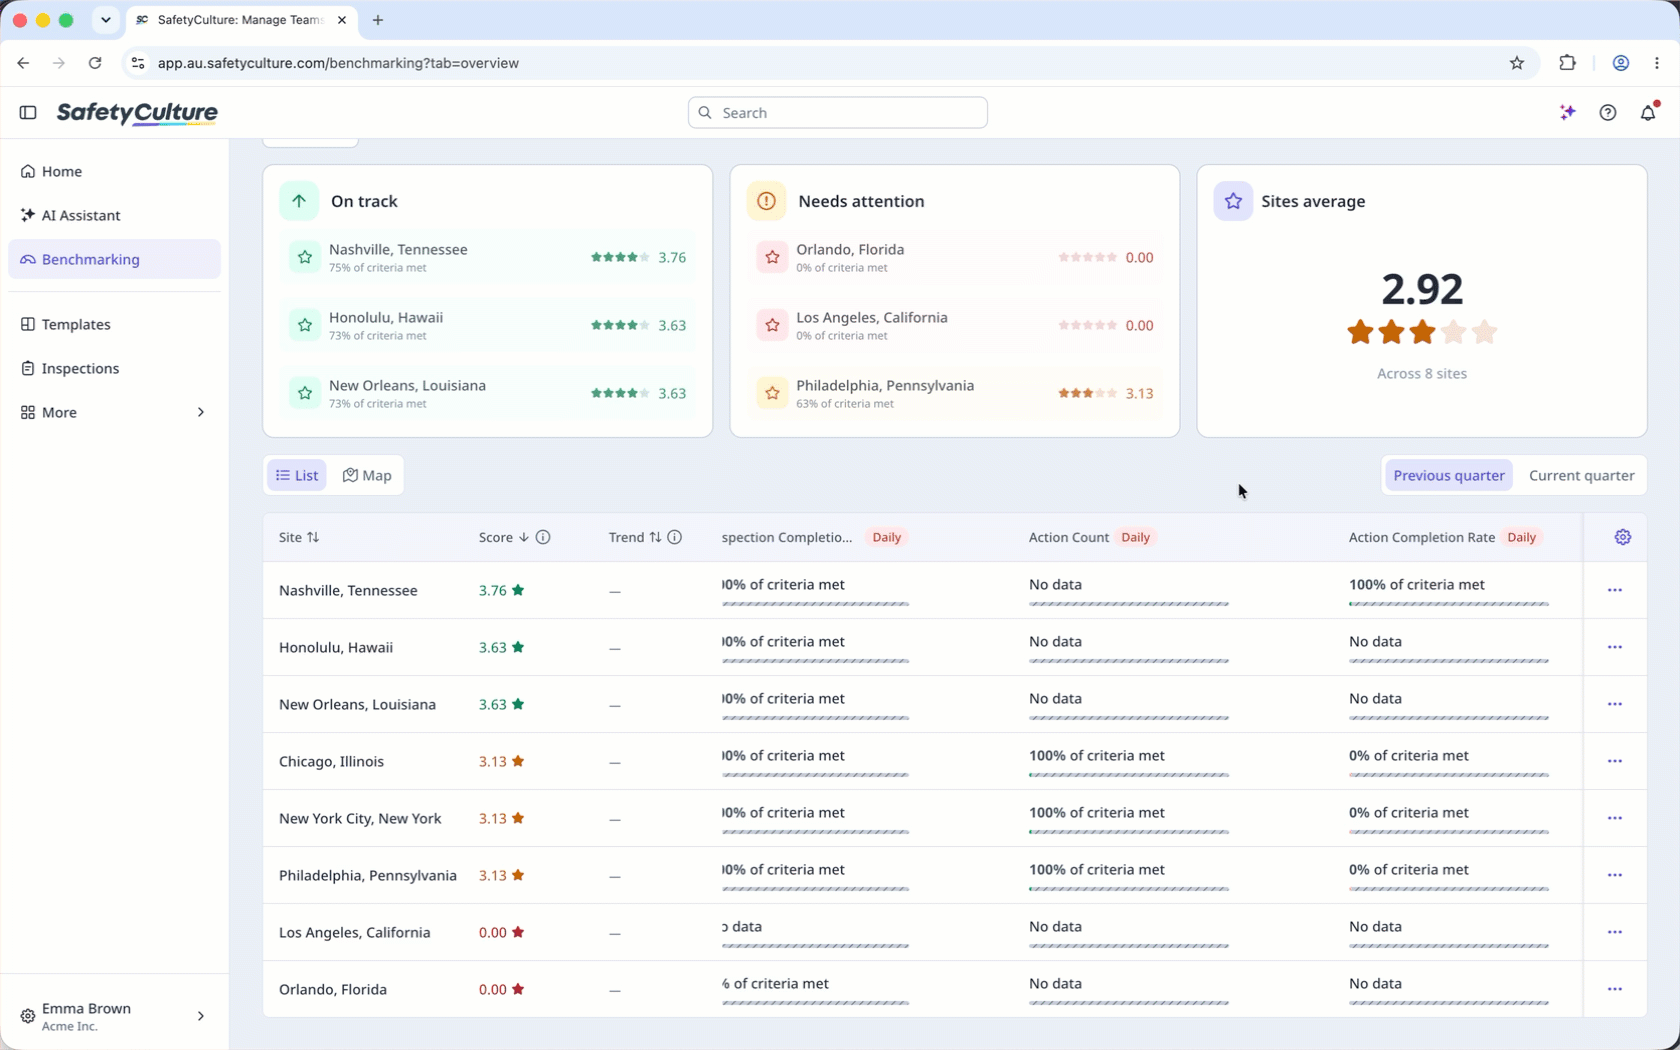
Task: Toggle the sidebar collapse icon
Action: [x=28, y=112]
